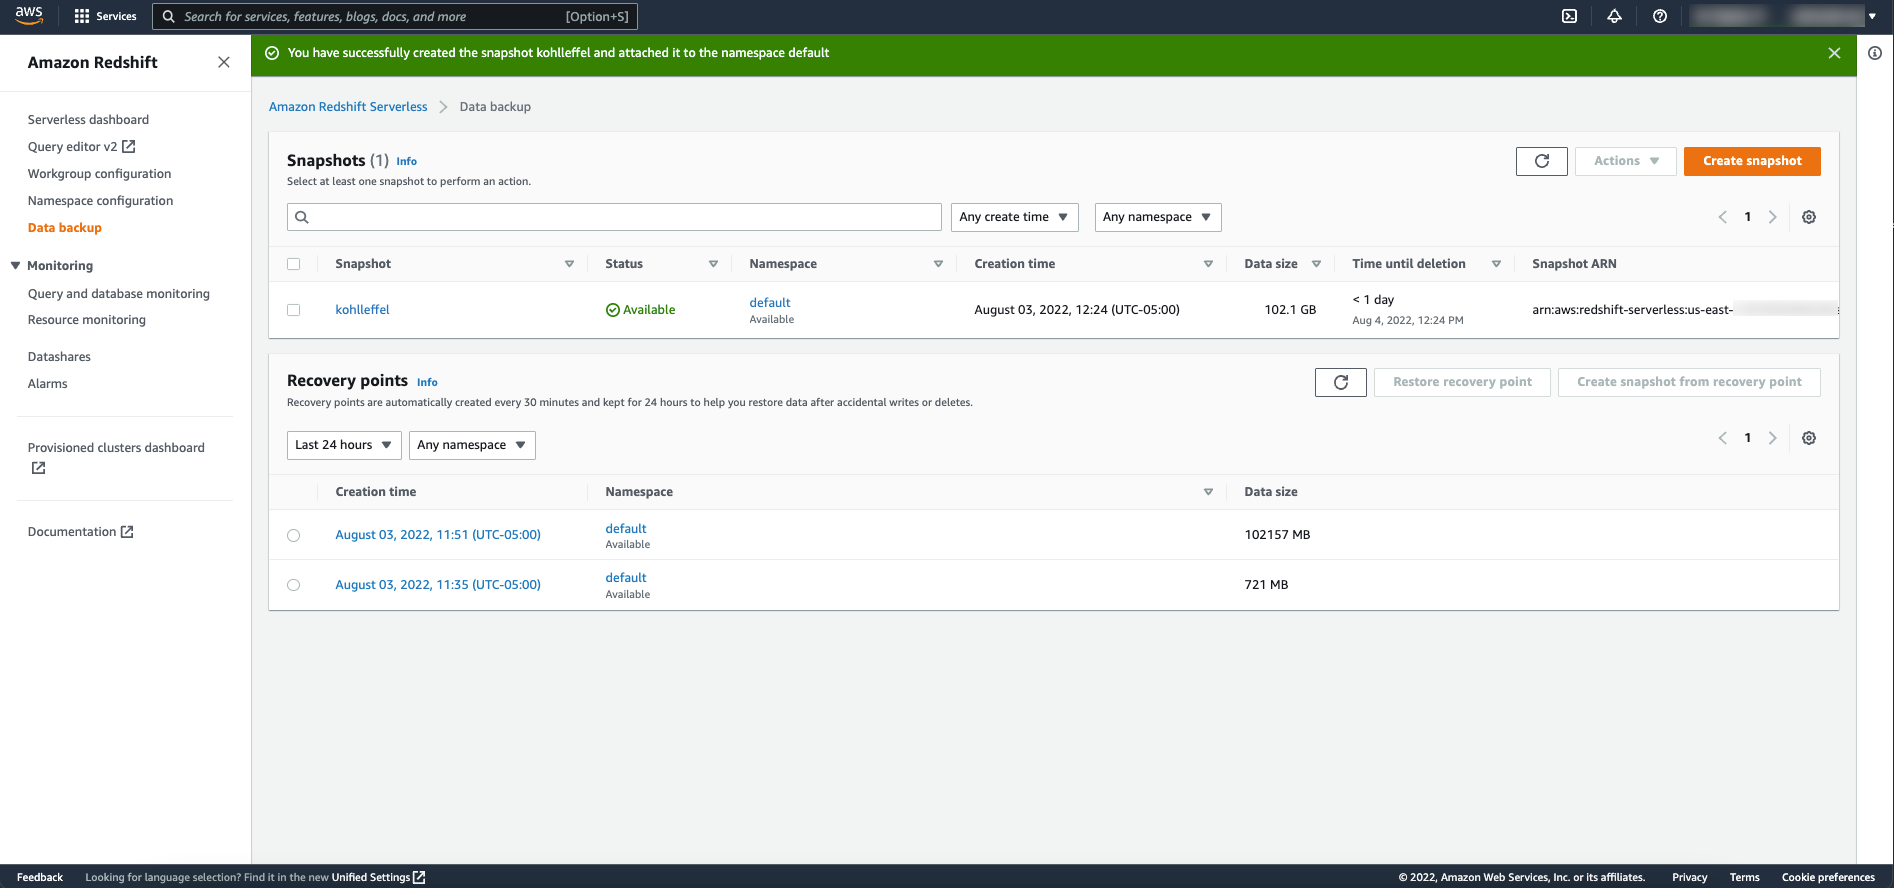Click the search magnifier in snapshot filter
This screenshot has height=888, width=1894.
click(302, 217)
